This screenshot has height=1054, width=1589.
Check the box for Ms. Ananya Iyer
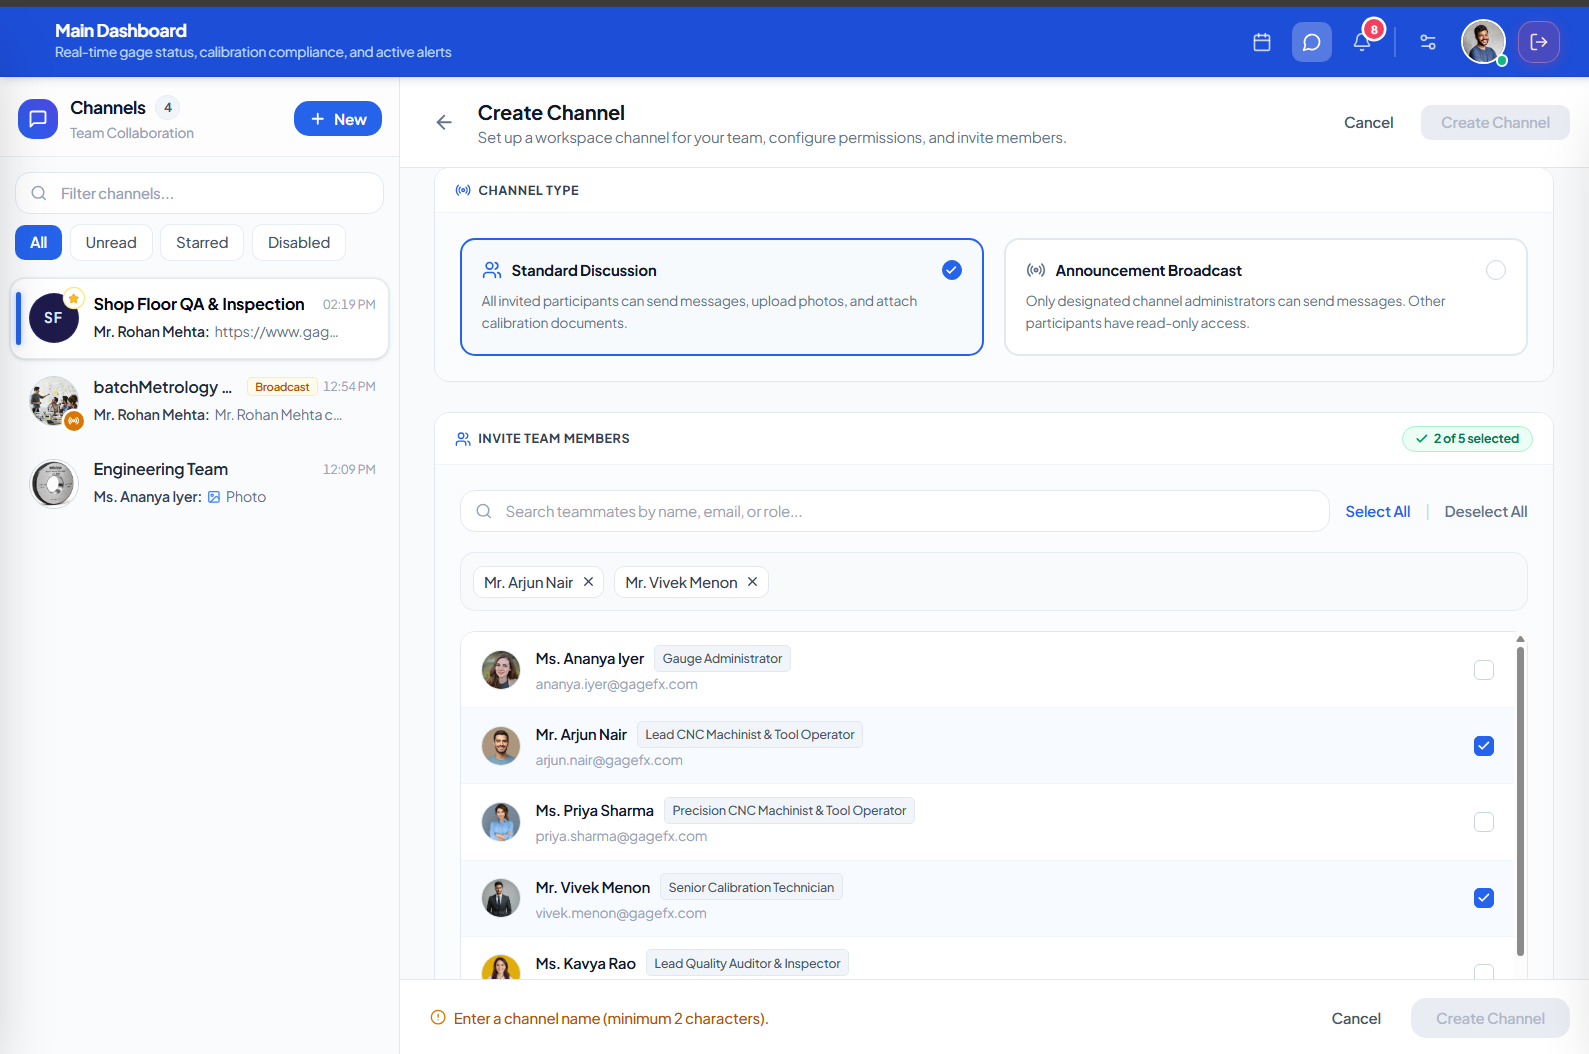point(1484,670)
